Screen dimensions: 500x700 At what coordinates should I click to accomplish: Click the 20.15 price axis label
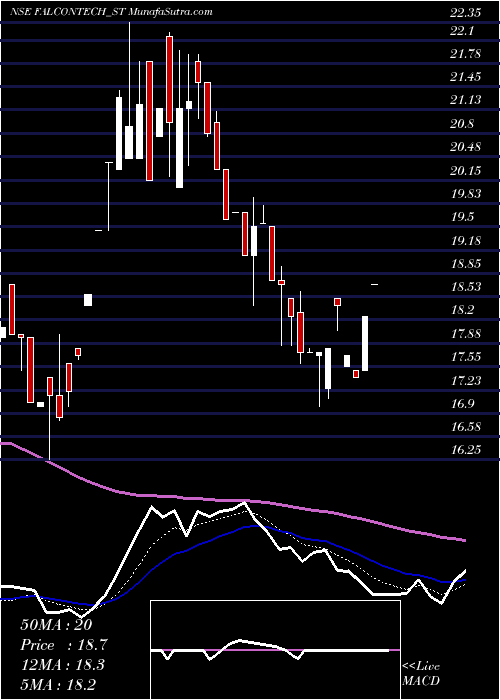(x=465, y=170)
